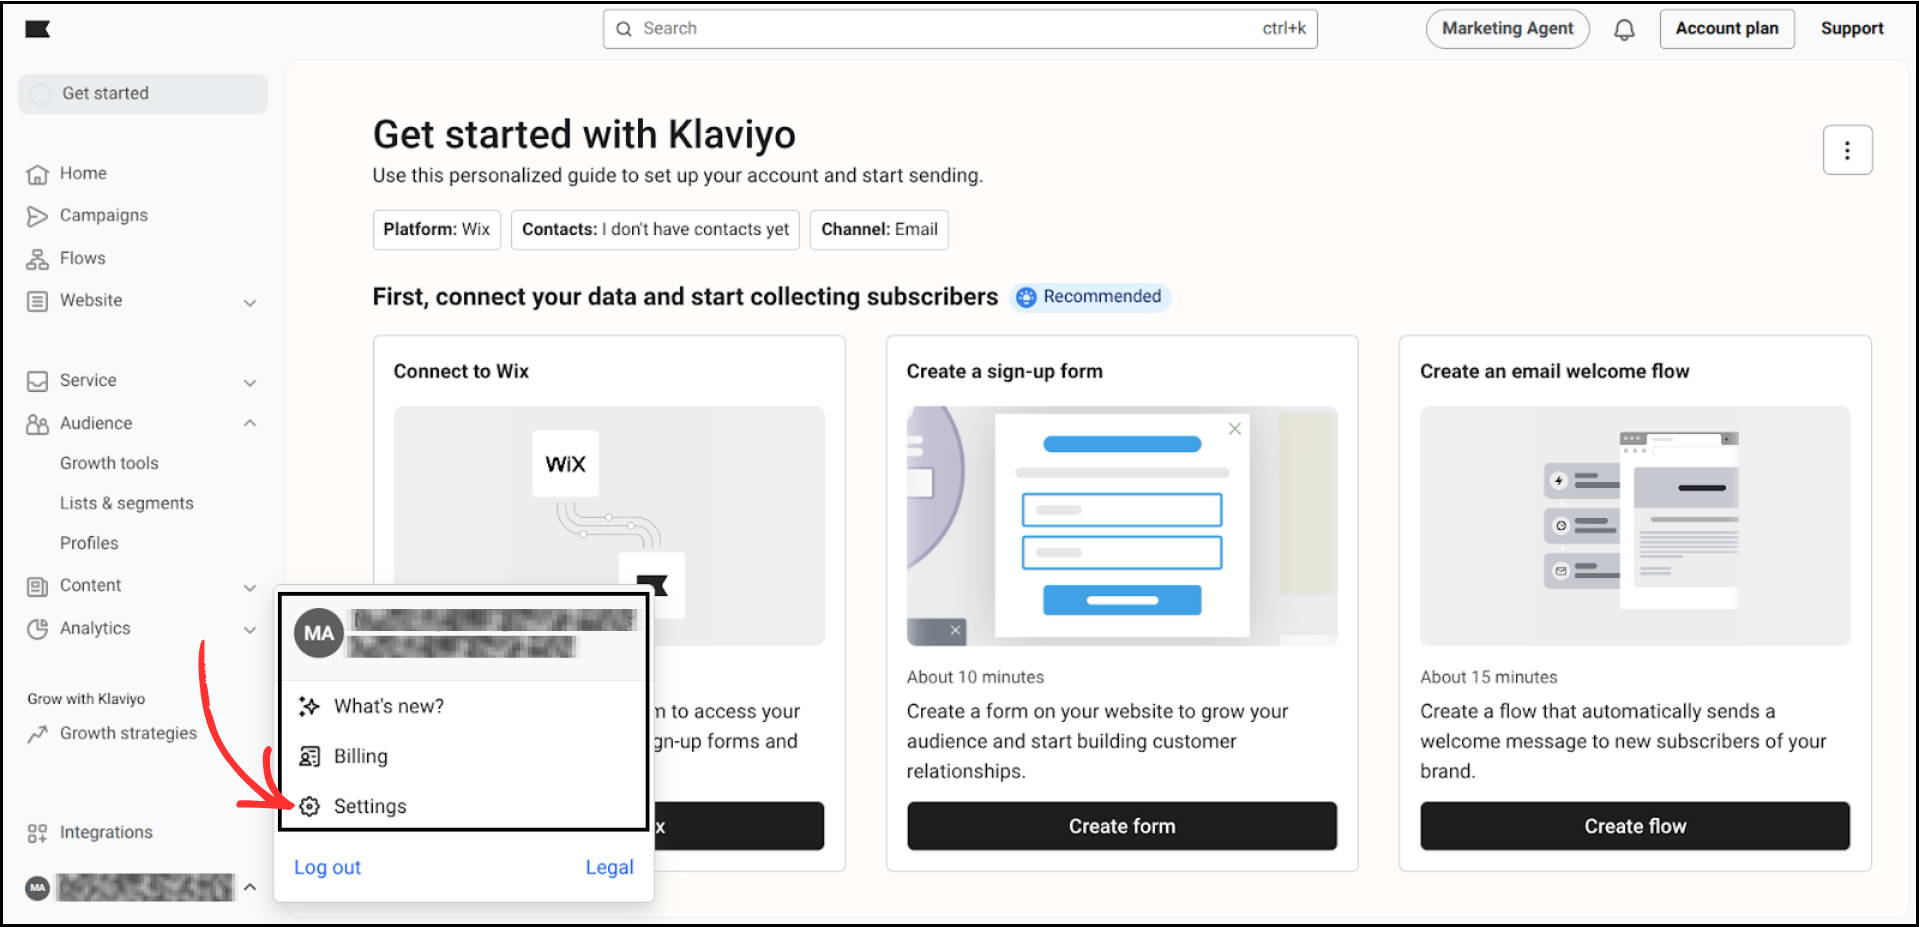Screen dimensions: 1919x927
Task: Click the Create flow button
Action: (1634, 825)
